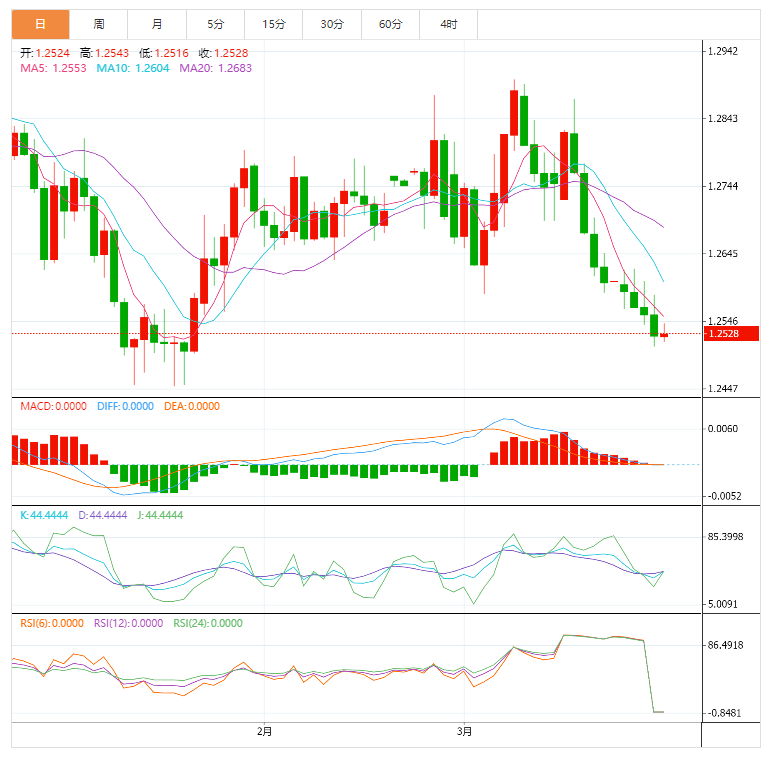The image size is (772, 762).
Task: Click the last small red candlestick
Action: pos(664,335)
